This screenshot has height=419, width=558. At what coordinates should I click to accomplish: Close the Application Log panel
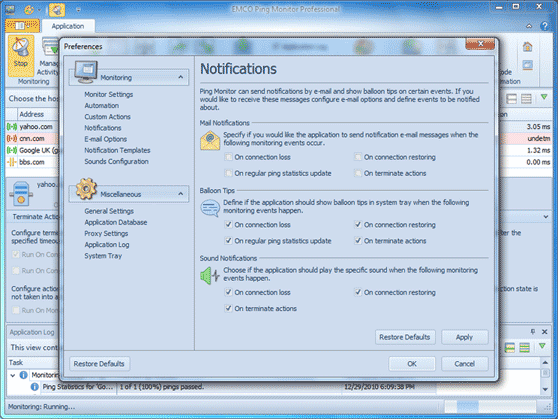(544, 332)
